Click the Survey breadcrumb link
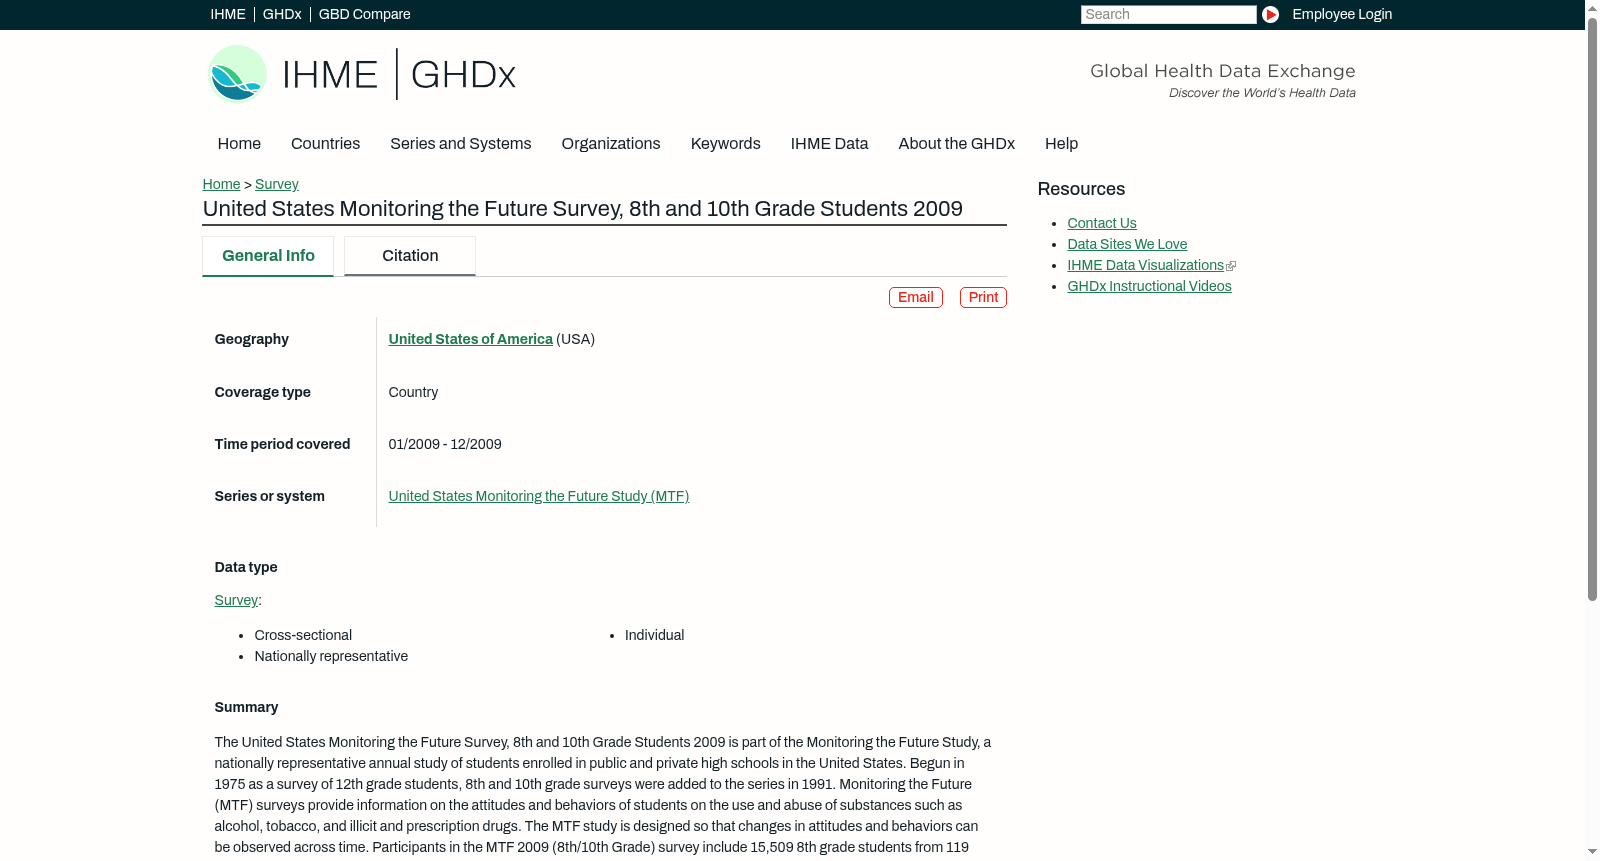1600x861 pixels. 277,184
